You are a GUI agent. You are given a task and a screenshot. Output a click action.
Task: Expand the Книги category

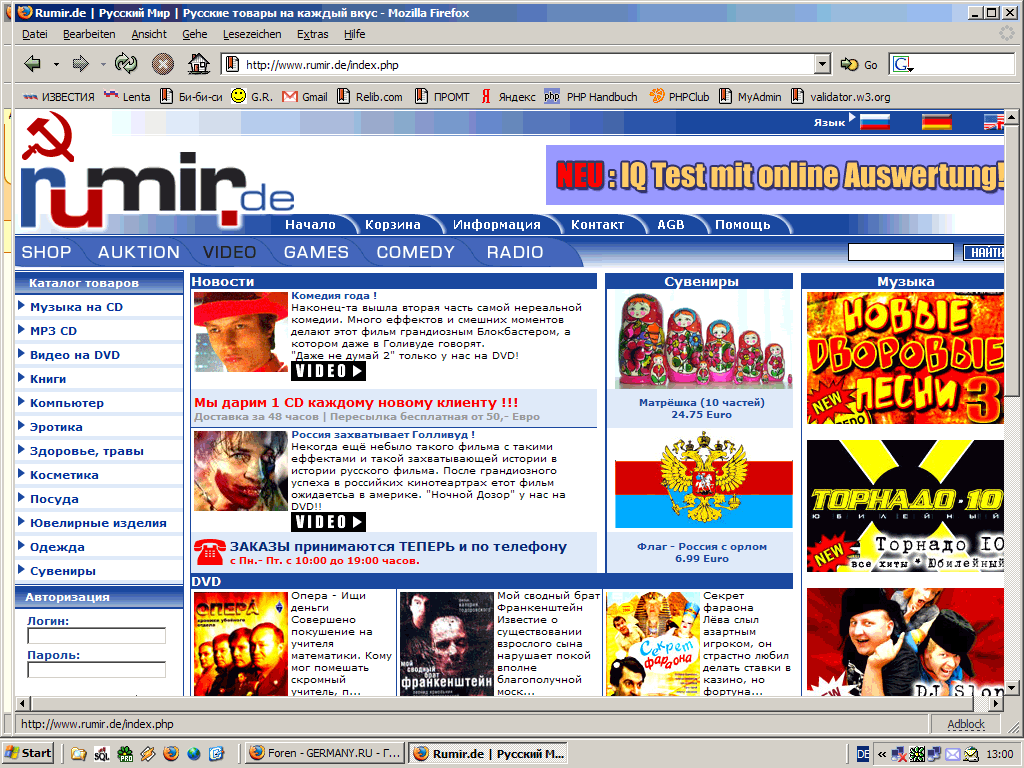48,379
